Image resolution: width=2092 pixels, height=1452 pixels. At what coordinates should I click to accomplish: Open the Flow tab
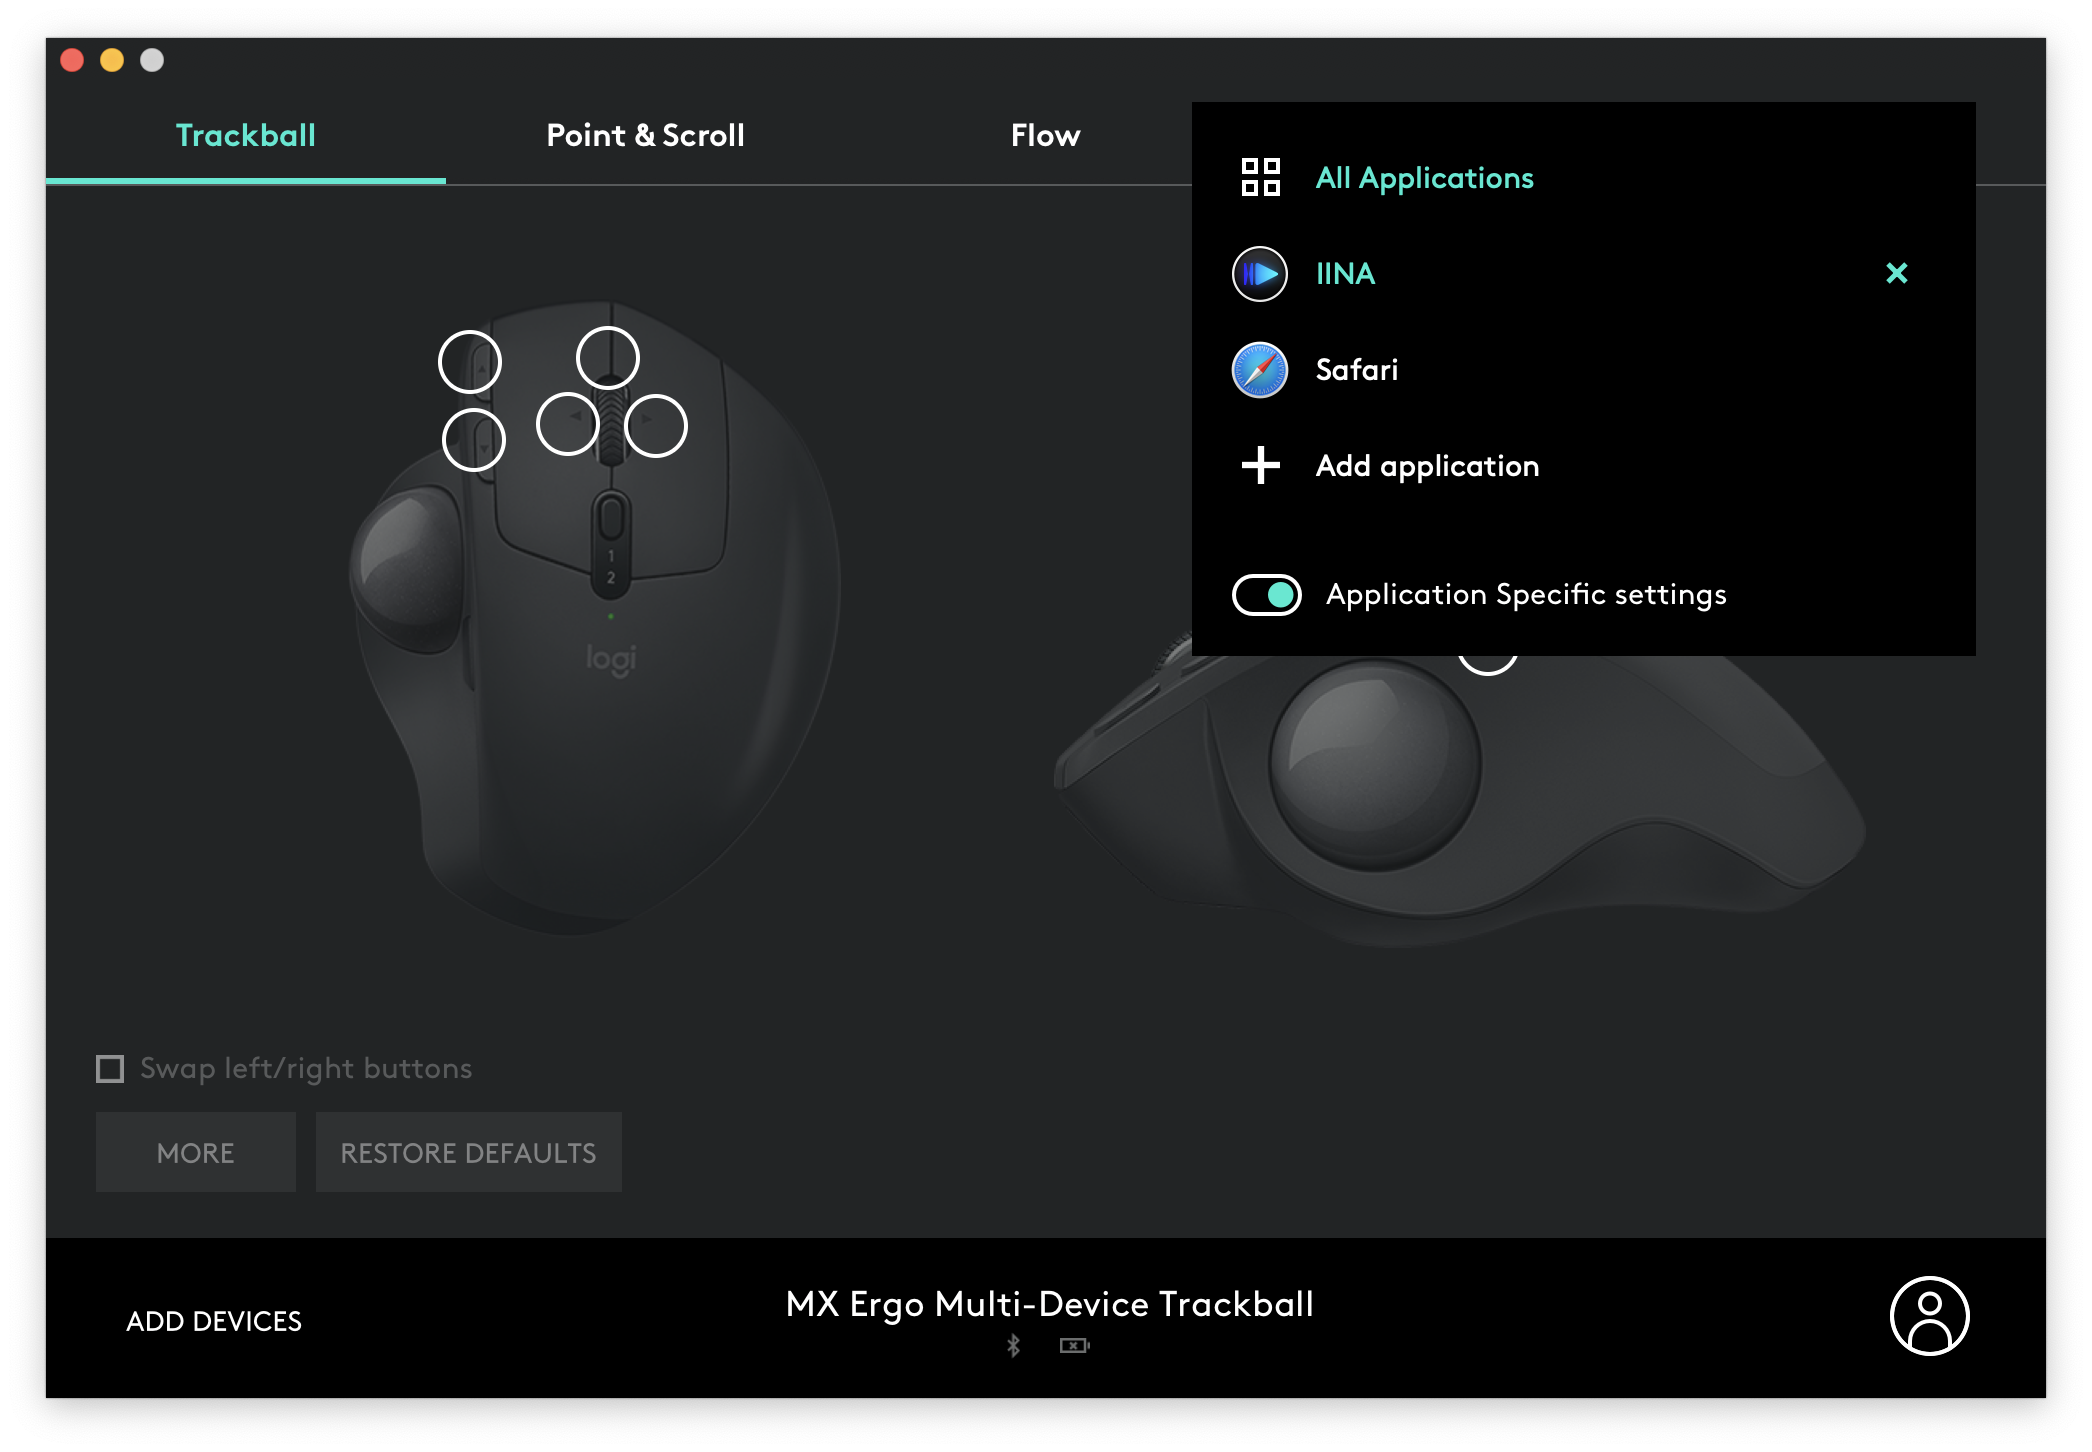(1045, 135)
